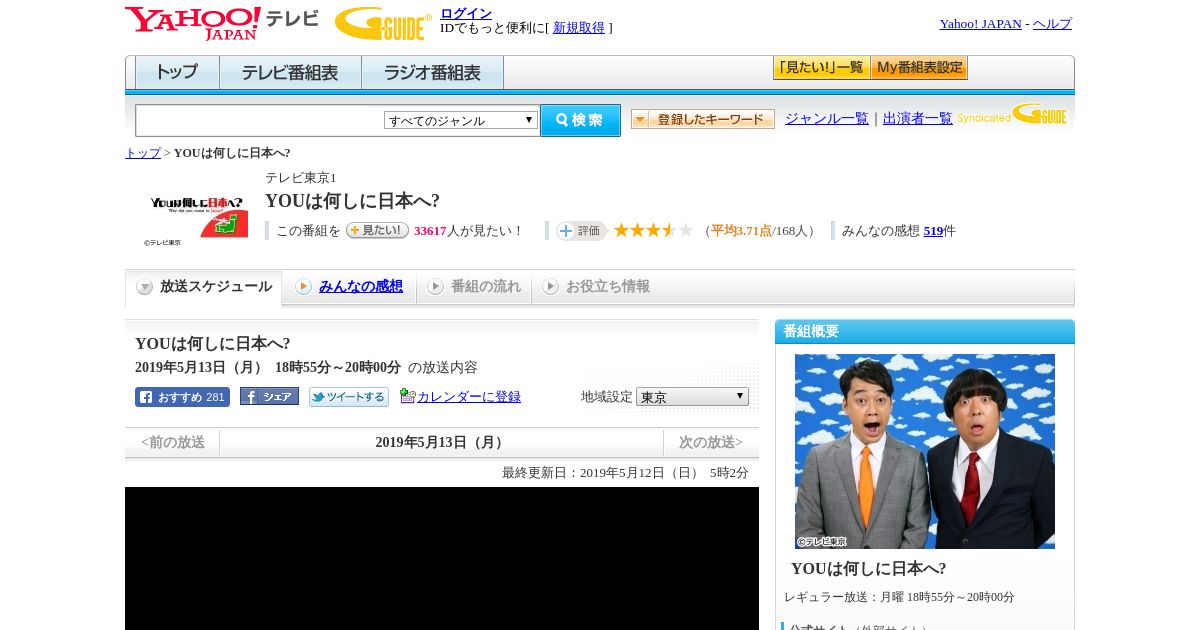Click the 検索 search button
The height and width of the screenshot is (630, 1200).
click(580, 120)
